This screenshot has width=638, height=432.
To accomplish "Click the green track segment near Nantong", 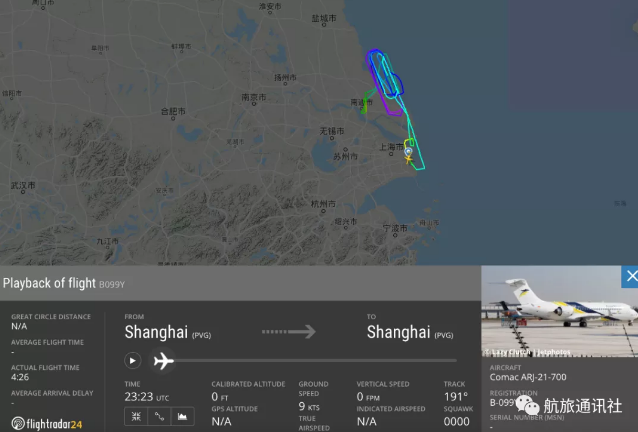I will (x=365, y=102).
